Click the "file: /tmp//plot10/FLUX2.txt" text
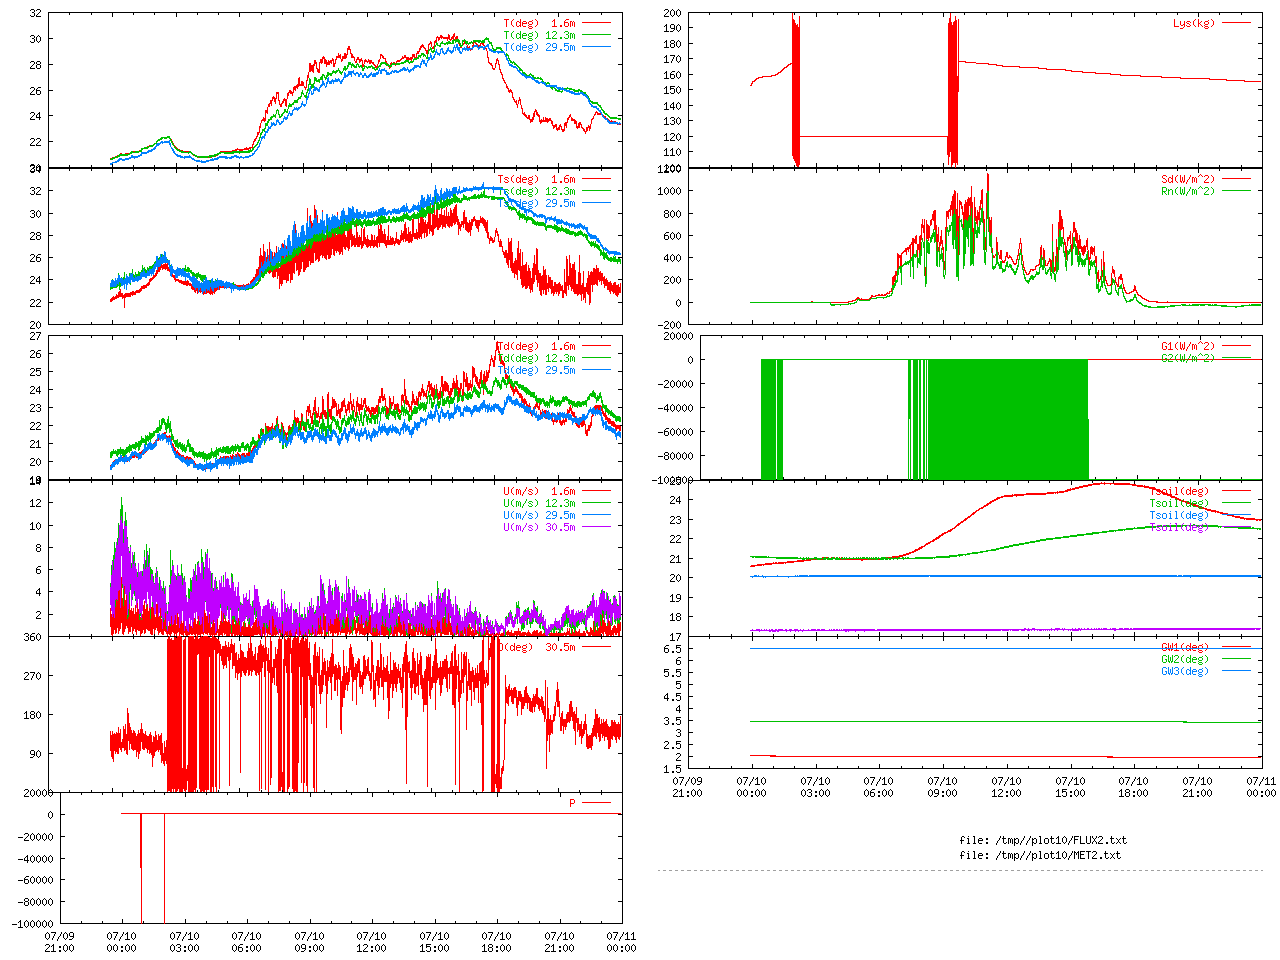The width and height of the screenshot is (1280, 960). pyautogui.click(x=1043, y=840)
